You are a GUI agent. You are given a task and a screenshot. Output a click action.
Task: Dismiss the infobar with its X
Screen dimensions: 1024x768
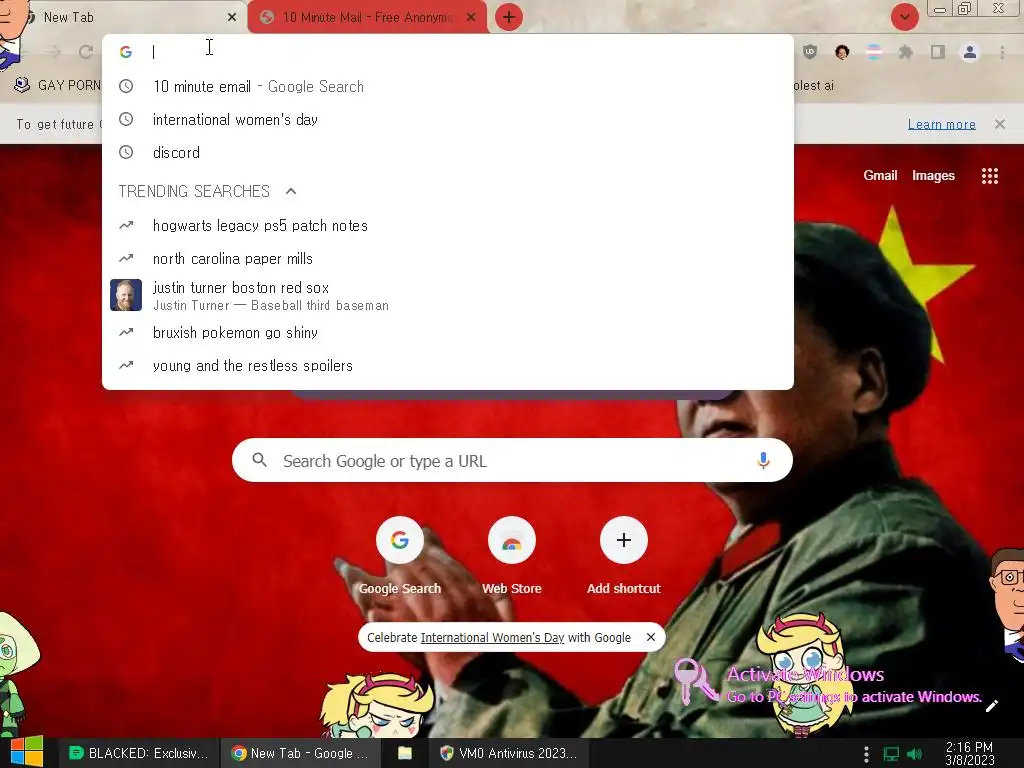999,123
